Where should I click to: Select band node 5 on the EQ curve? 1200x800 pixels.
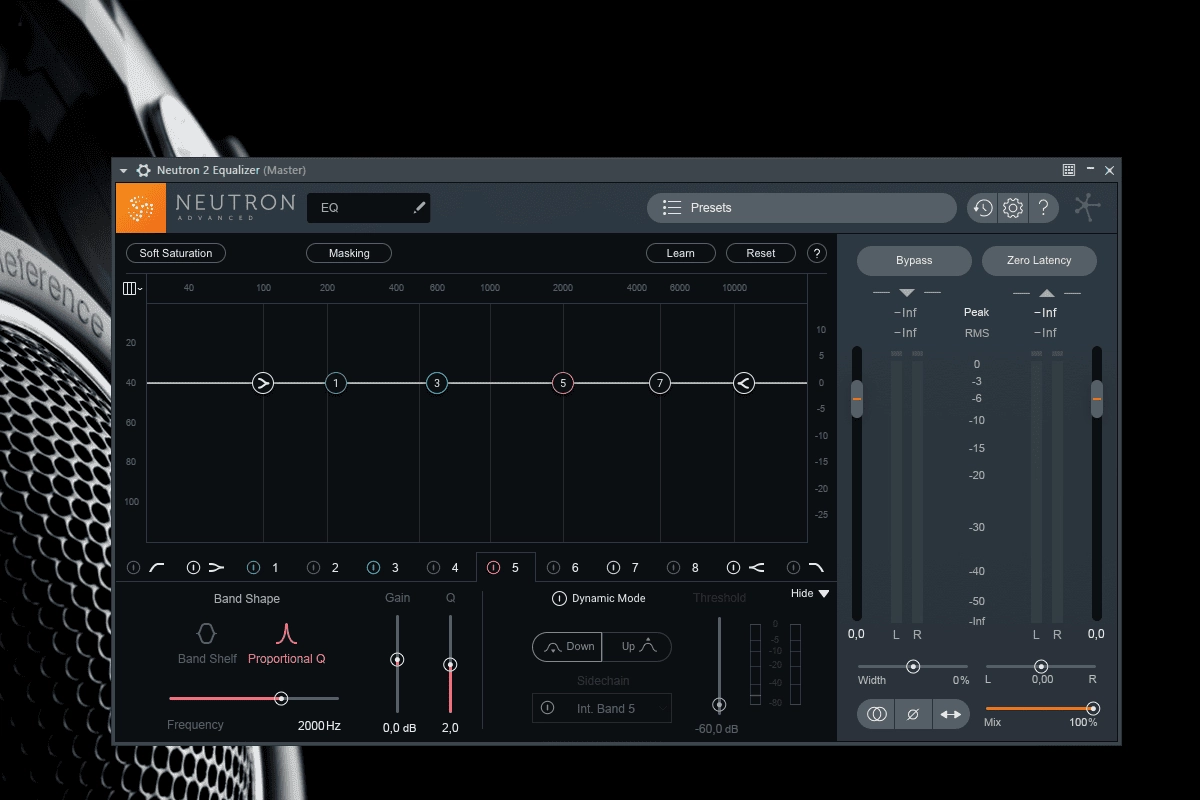563,383
